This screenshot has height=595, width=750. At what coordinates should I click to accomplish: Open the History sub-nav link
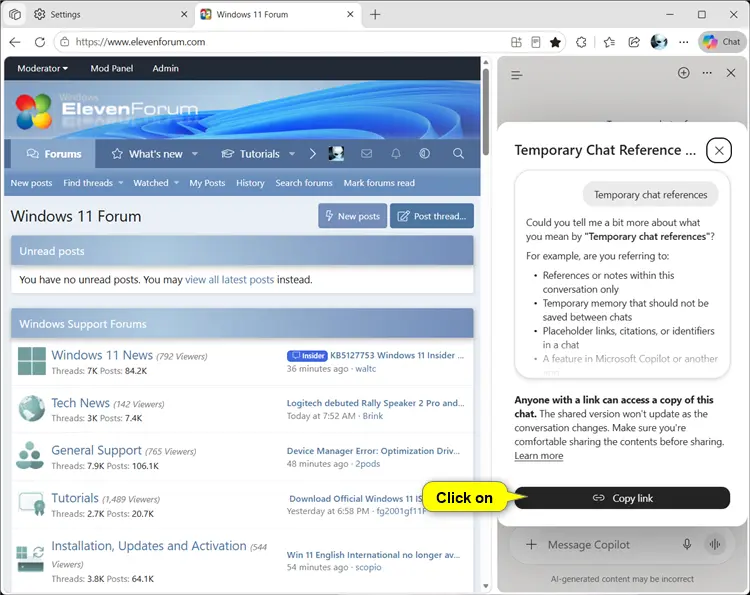250,183
